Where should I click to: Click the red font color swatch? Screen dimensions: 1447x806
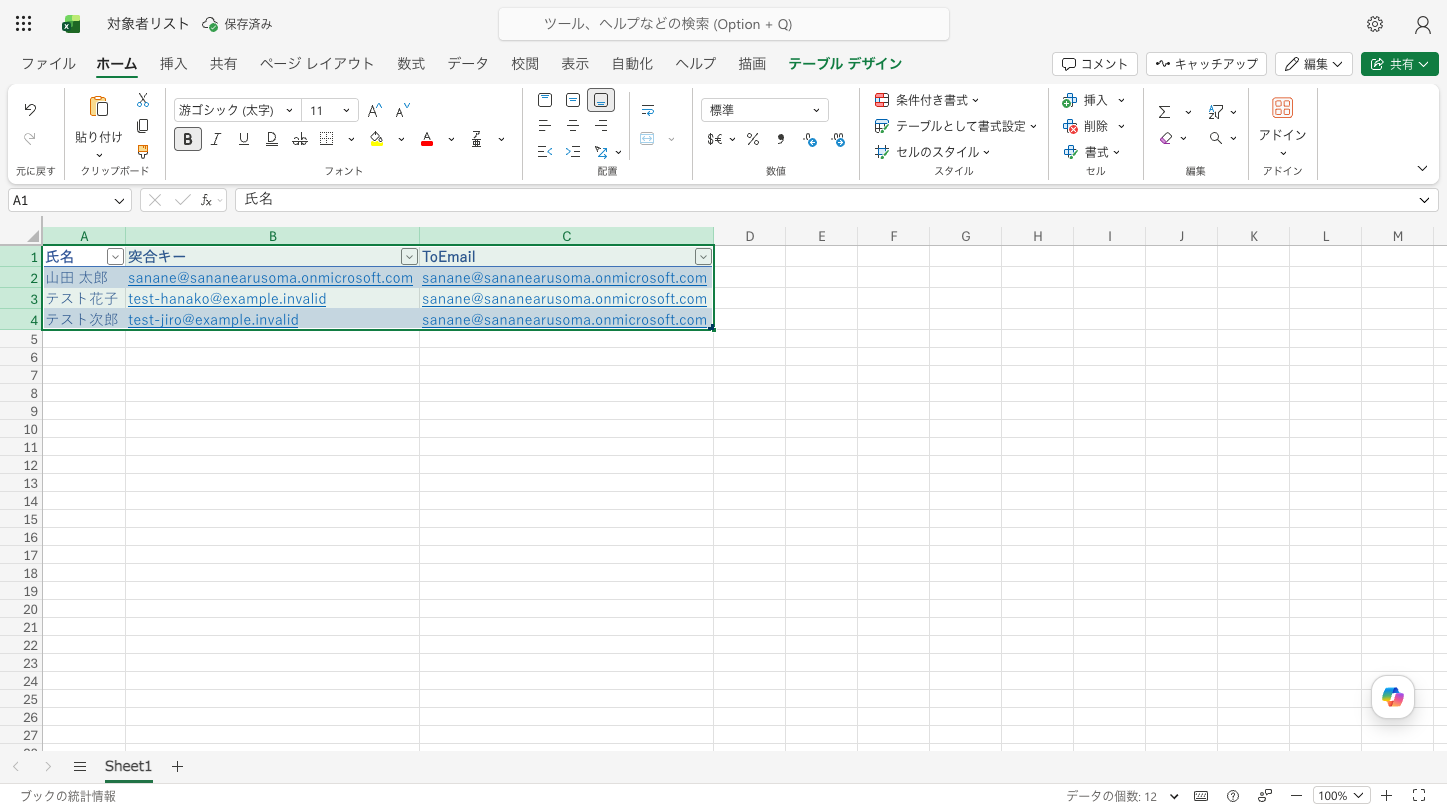click(x=427, y=139)
